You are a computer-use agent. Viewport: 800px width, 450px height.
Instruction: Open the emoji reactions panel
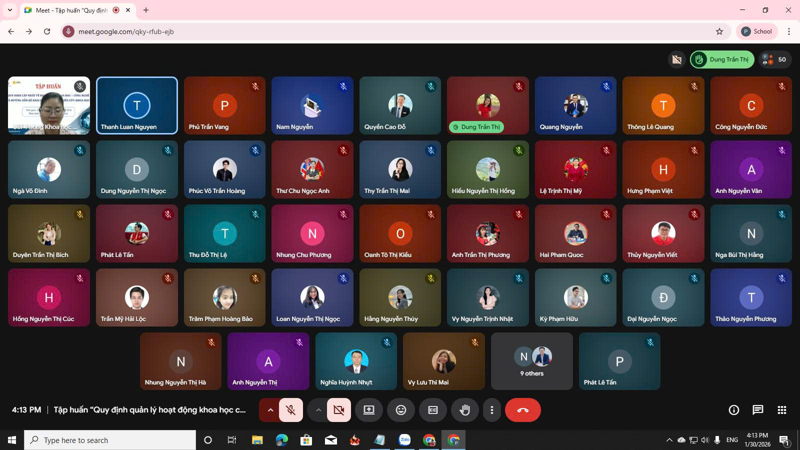pyautogui.click(x=401, y=410)
